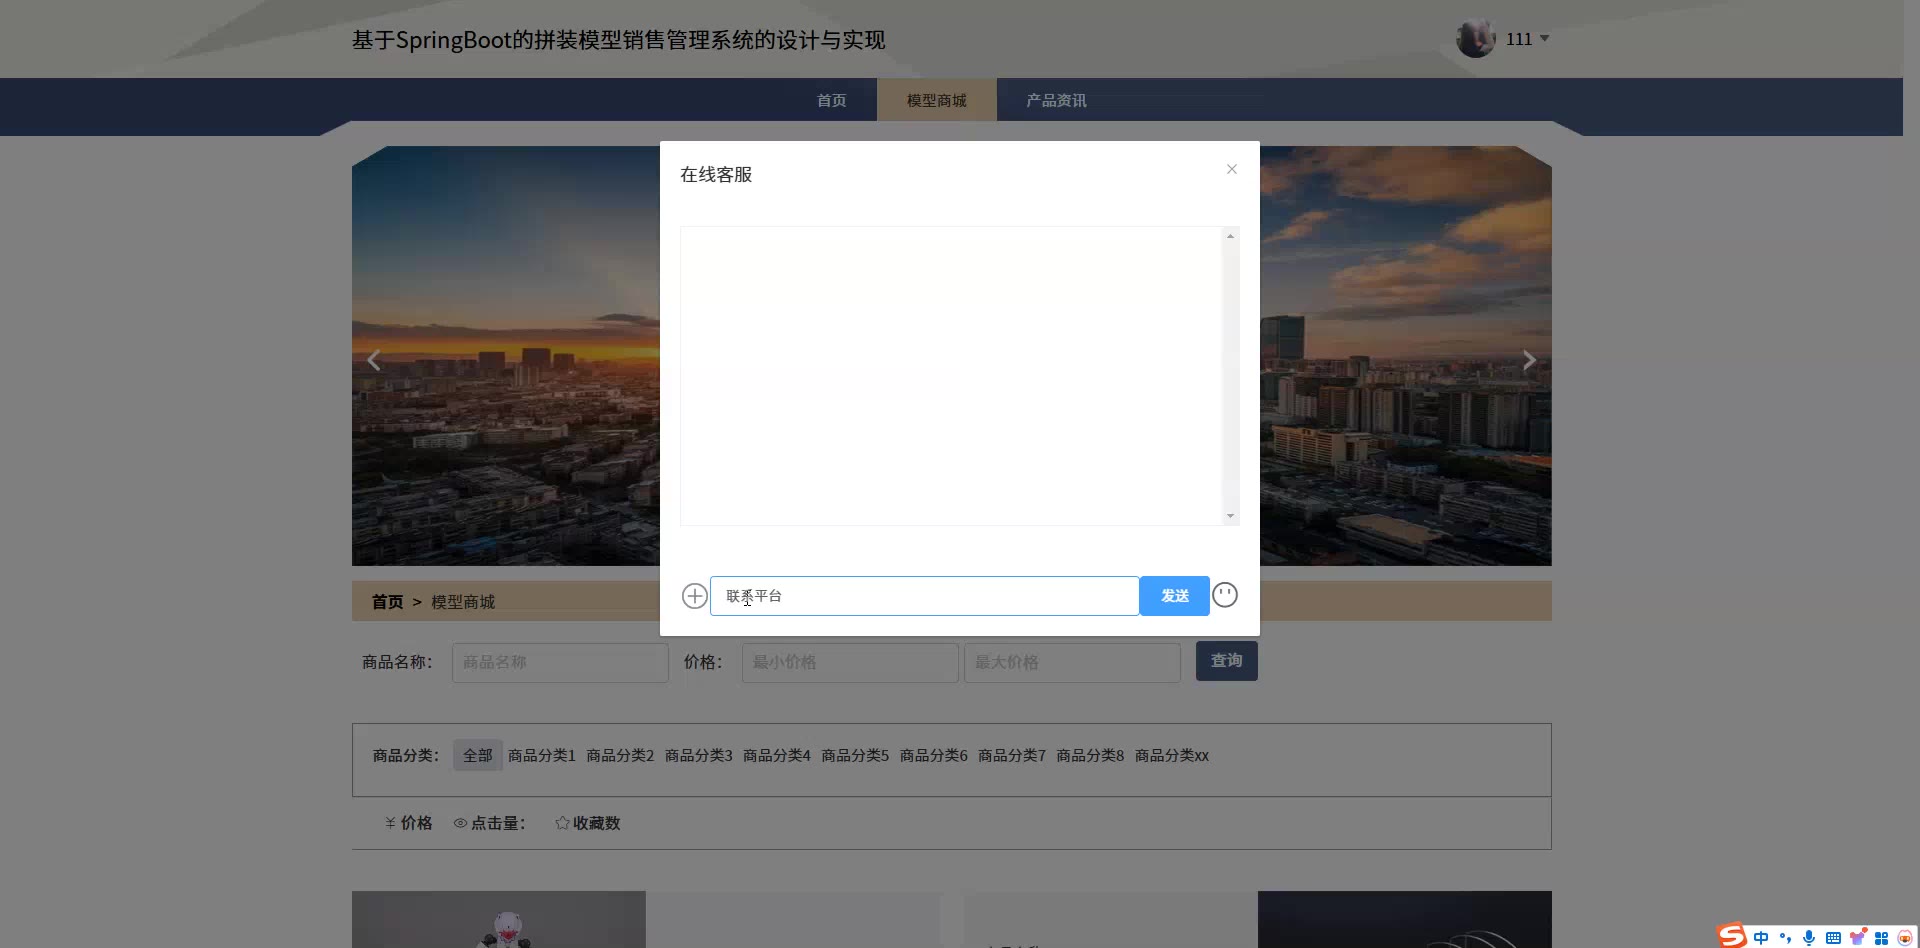Open the Sogou soft keyboard icon
This screenshot has width=1920, height=948.
pos(1833,937)
